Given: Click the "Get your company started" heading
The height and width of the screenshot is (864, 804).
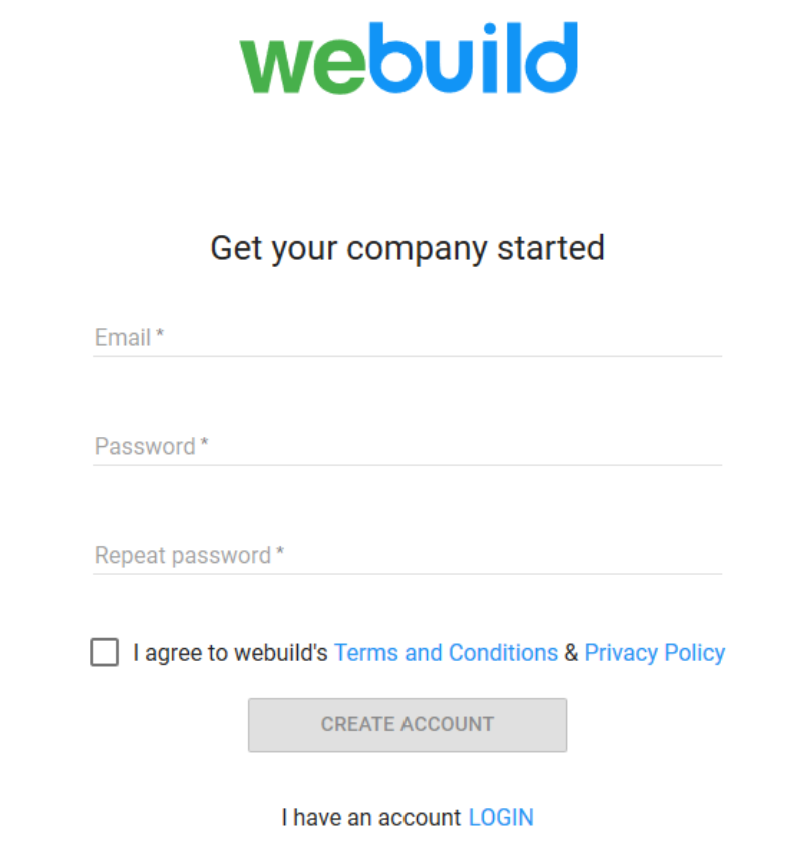Looking at the screenshot, I should [408, 249].
